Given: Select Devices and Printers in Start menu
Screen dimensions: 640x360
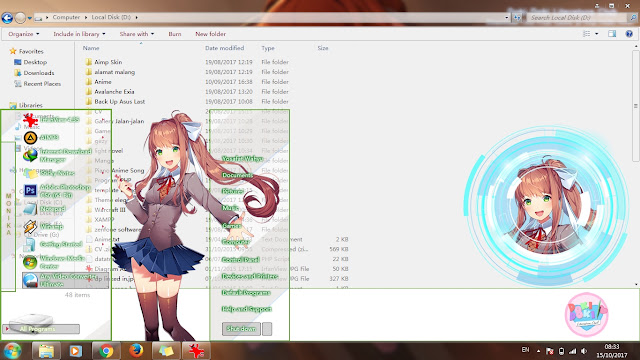Looking at the screenshot, I should click(x=250, y=276).
